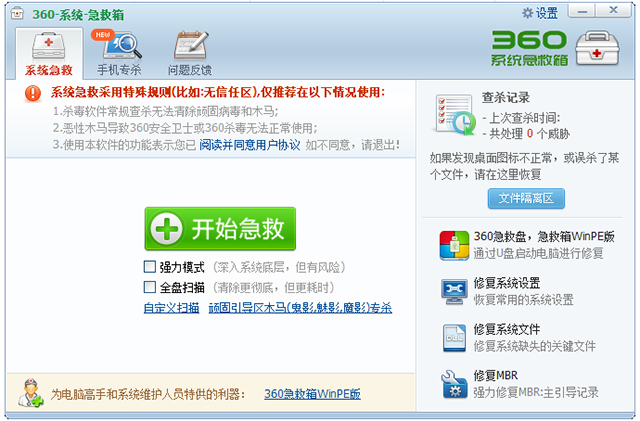This screenshot has height=421, width=640.
Task: Click the red warning exclamation icon
Action: tap(33, 93)
